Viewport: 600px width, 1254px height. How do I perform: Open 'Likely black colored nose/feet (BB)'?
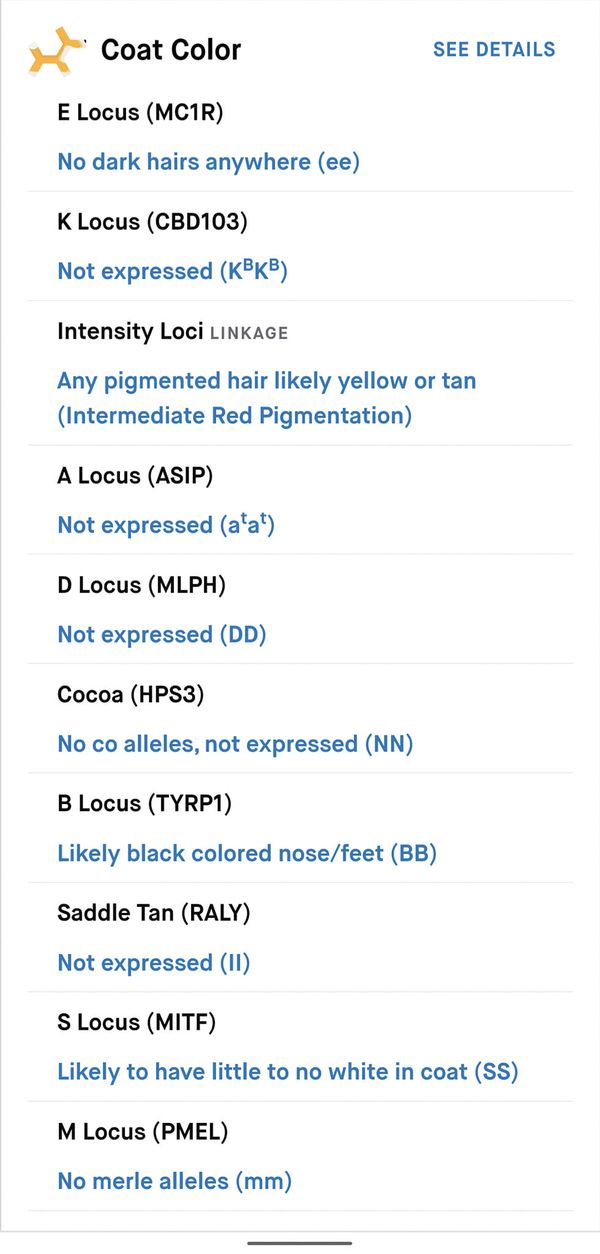click(x=247, y=853)
